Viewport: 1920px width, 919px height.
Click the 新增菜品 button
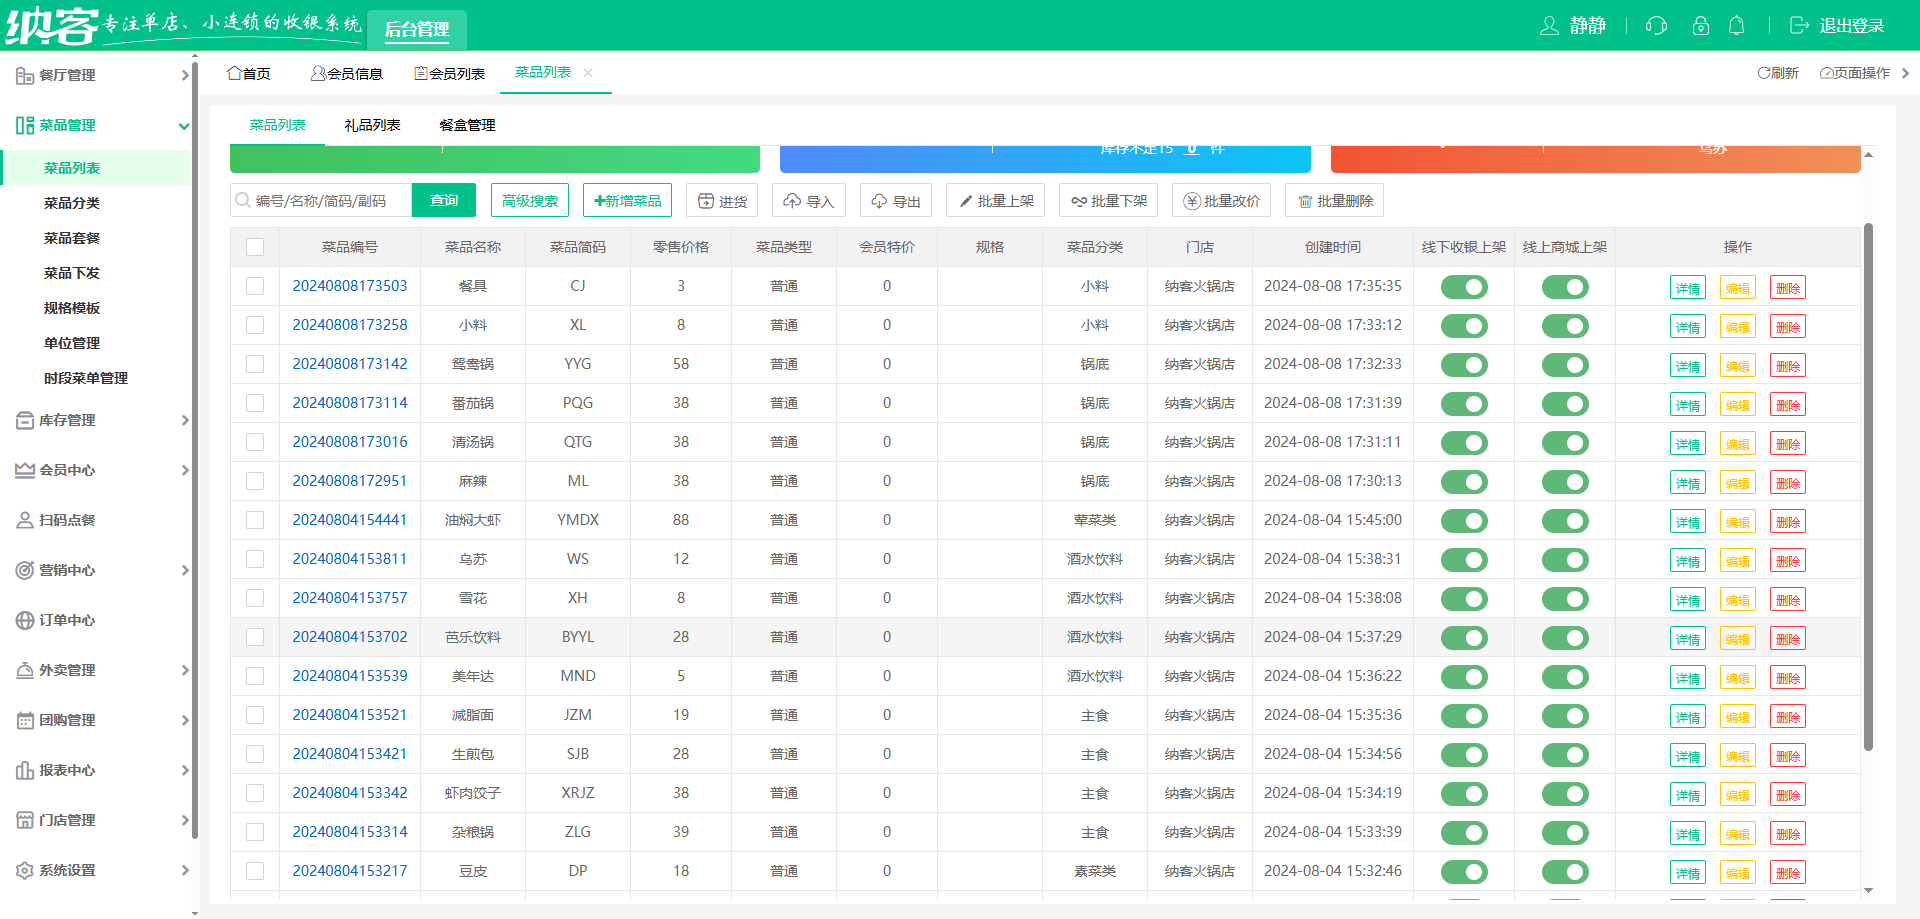click(627, 201)
